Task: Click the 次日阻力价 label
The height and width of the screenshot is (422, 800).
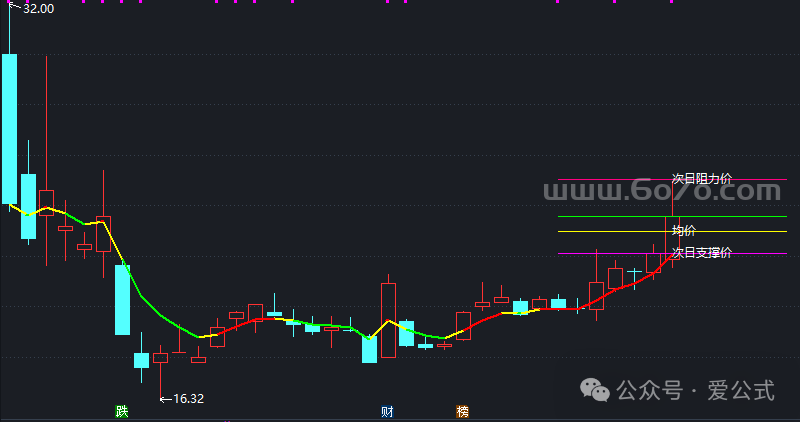Action: pyautogui.click(x=701, y=179)
